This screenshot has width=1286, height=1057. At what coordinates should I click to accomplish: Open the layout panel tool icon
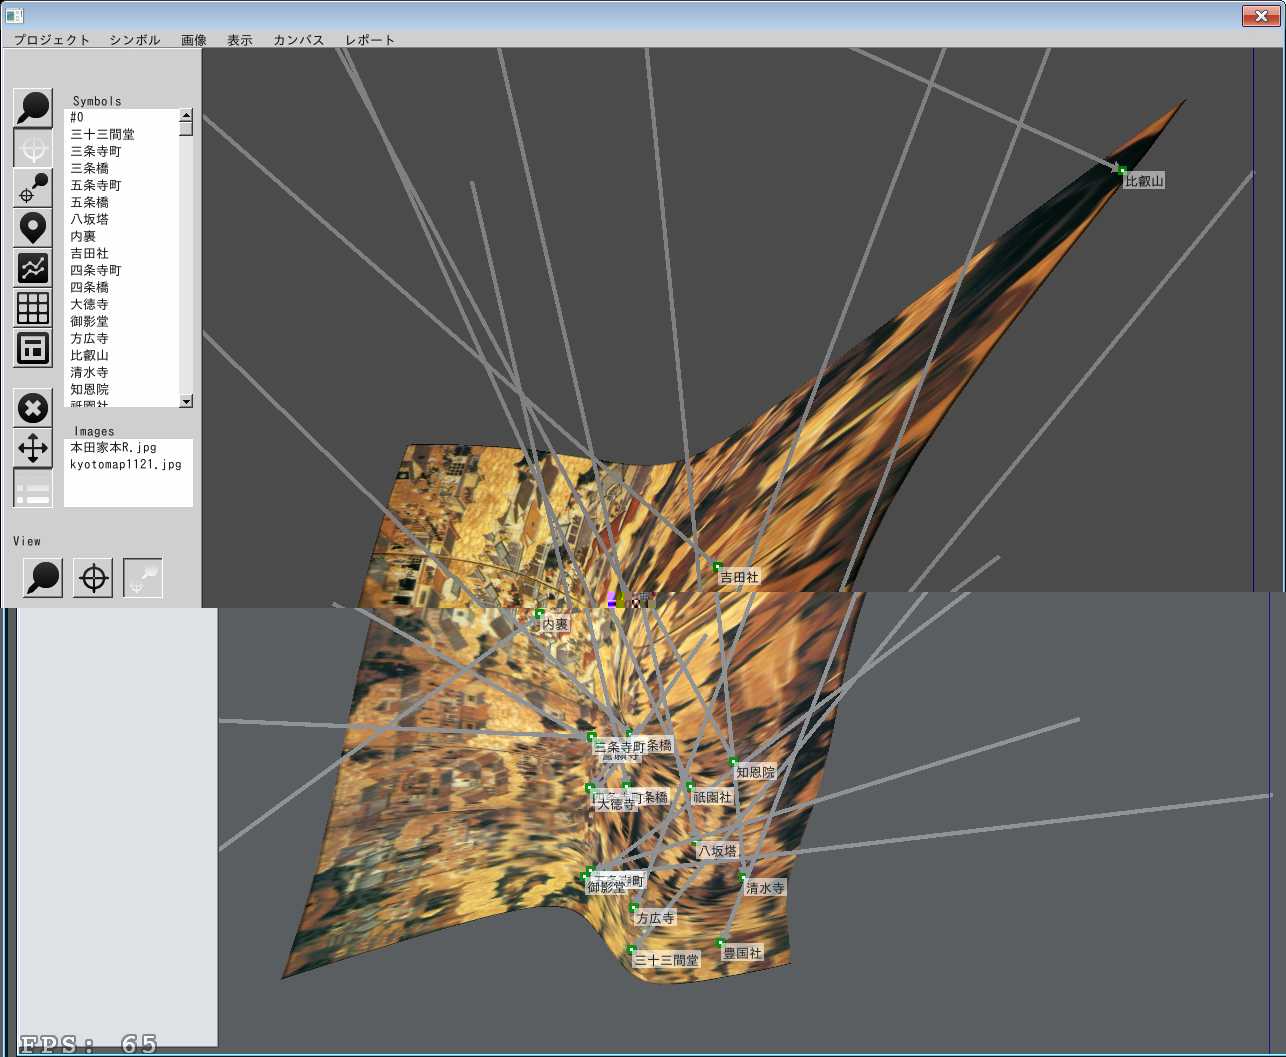(x=33, y=348)
